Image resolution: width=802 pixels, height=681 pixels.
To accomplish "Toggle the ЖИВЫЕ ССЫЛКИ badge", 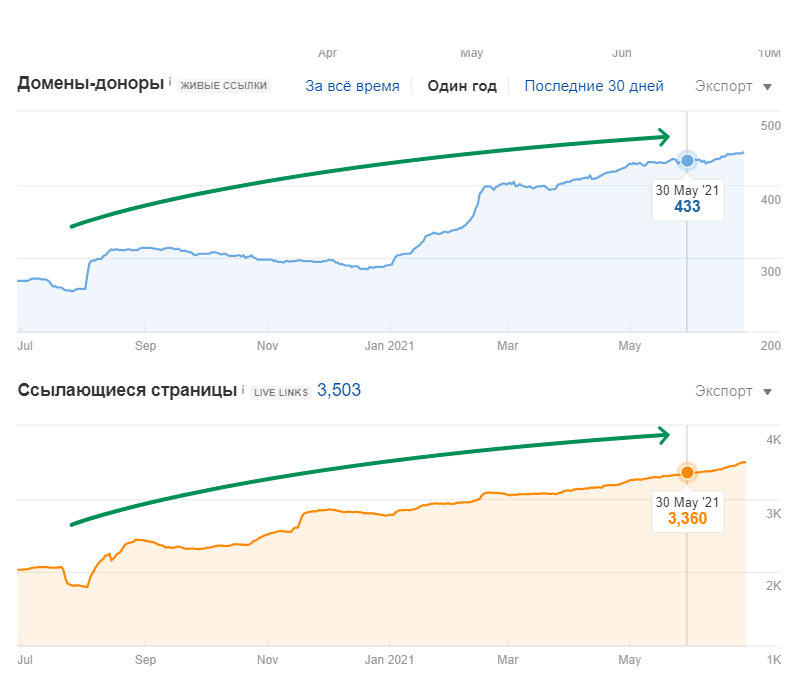I will pos(223,86).
